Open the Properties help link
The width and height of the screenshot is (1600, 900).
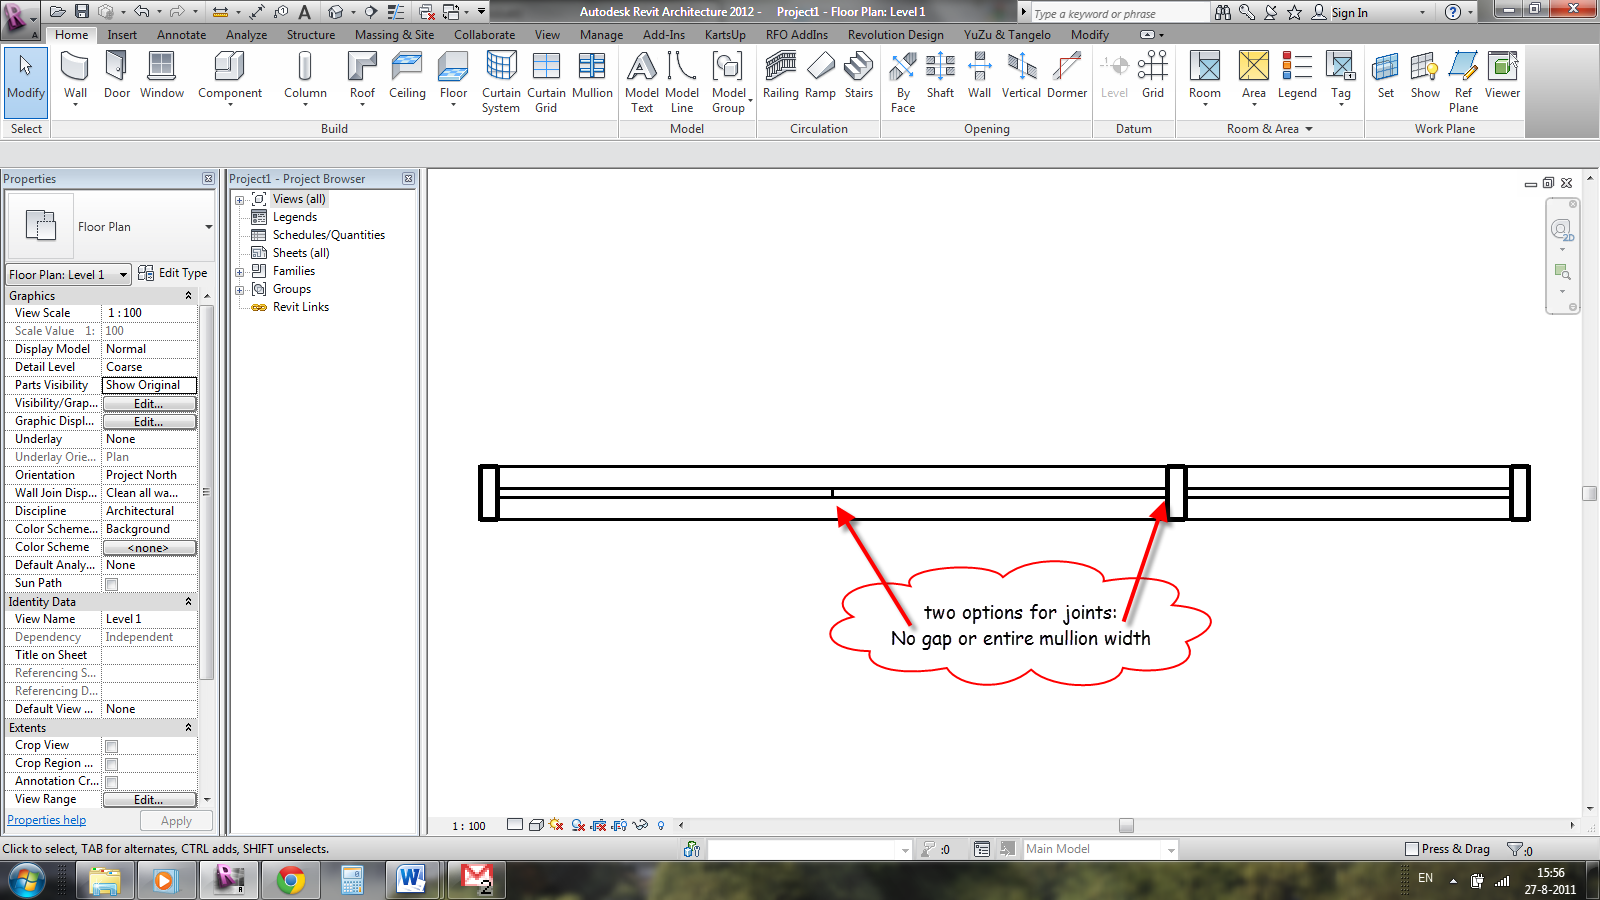point(46,819)
